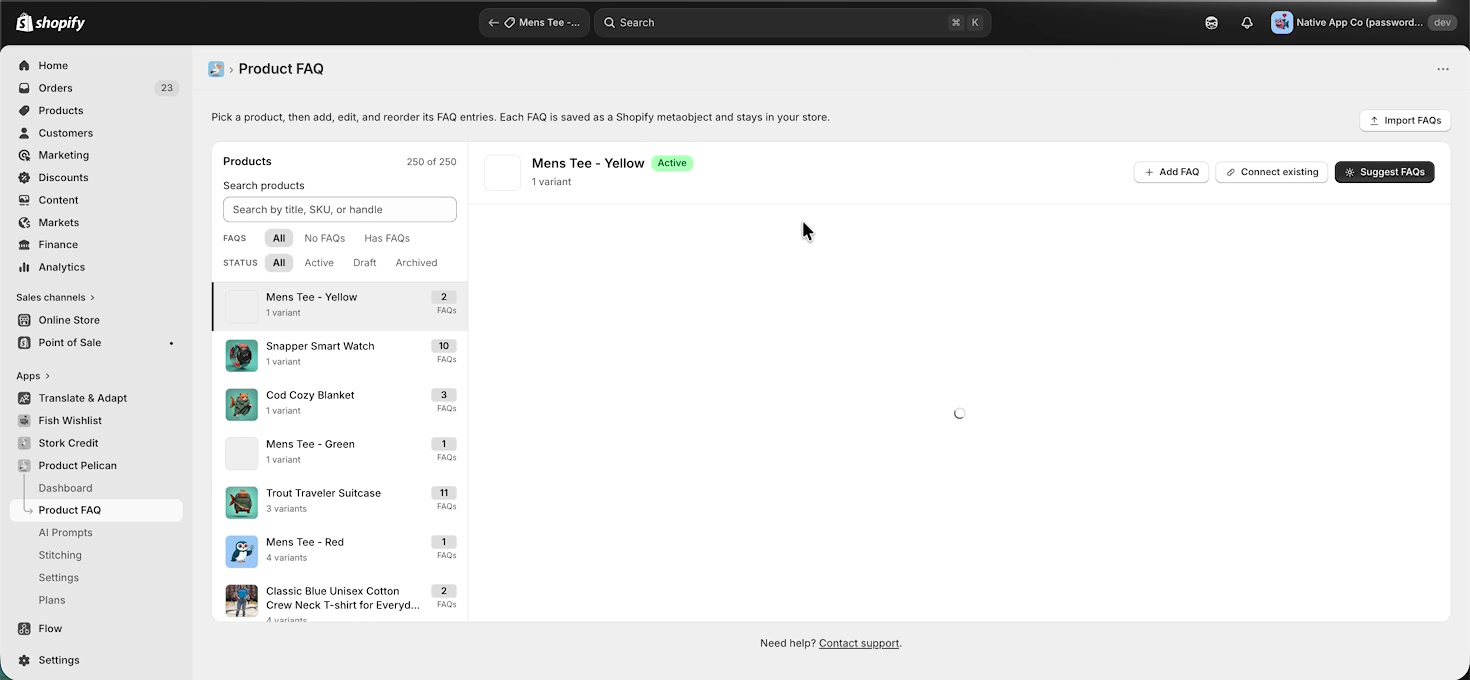Image resolution: width=1470 pixels, height=680 pixels.
Task: Open Dashboard subpage
Action: [66, 488]
